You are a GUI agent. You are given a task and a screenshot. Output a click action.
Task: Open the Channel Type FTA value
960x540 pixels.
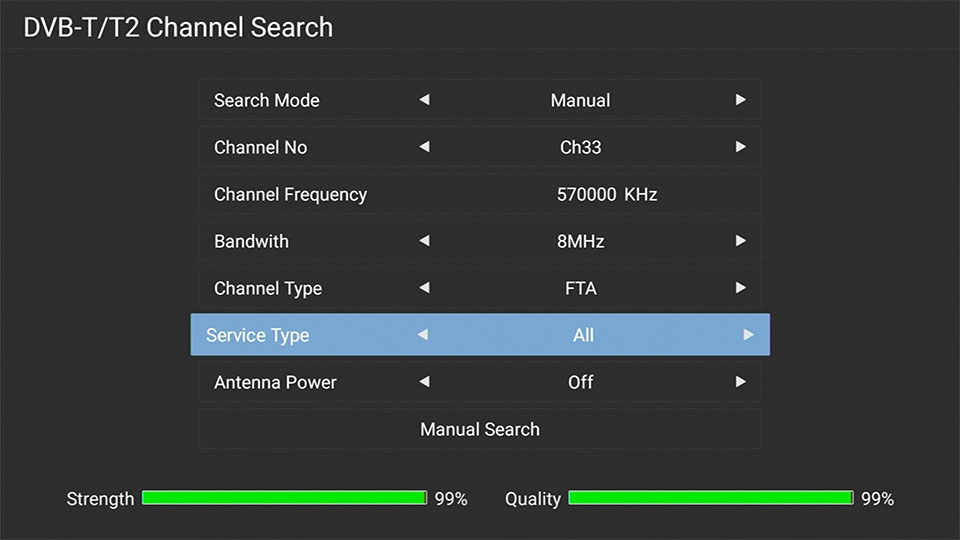pyautogui.click(x=580, y=288)
